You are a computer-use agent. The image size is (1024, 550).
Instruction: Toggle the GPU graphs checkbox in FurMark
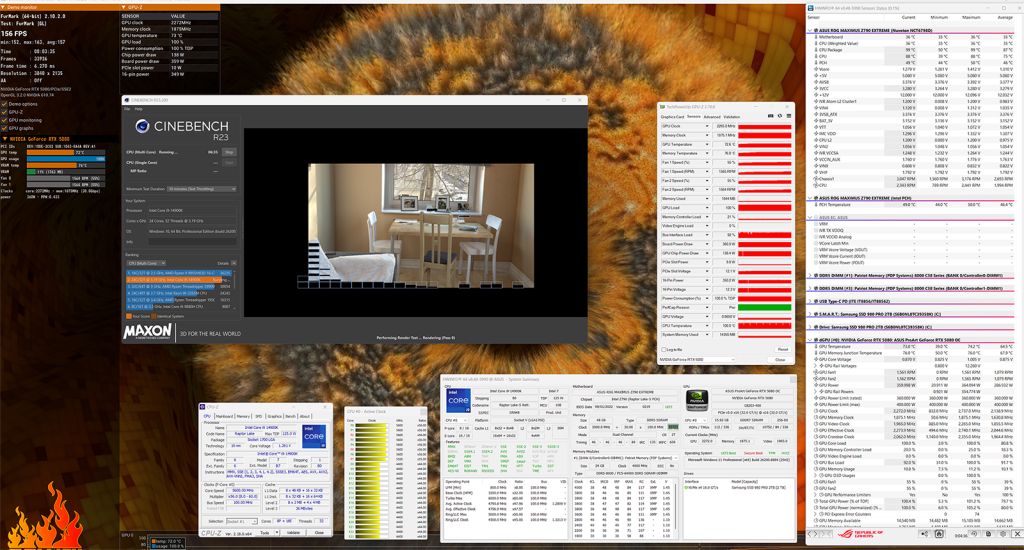5,128
